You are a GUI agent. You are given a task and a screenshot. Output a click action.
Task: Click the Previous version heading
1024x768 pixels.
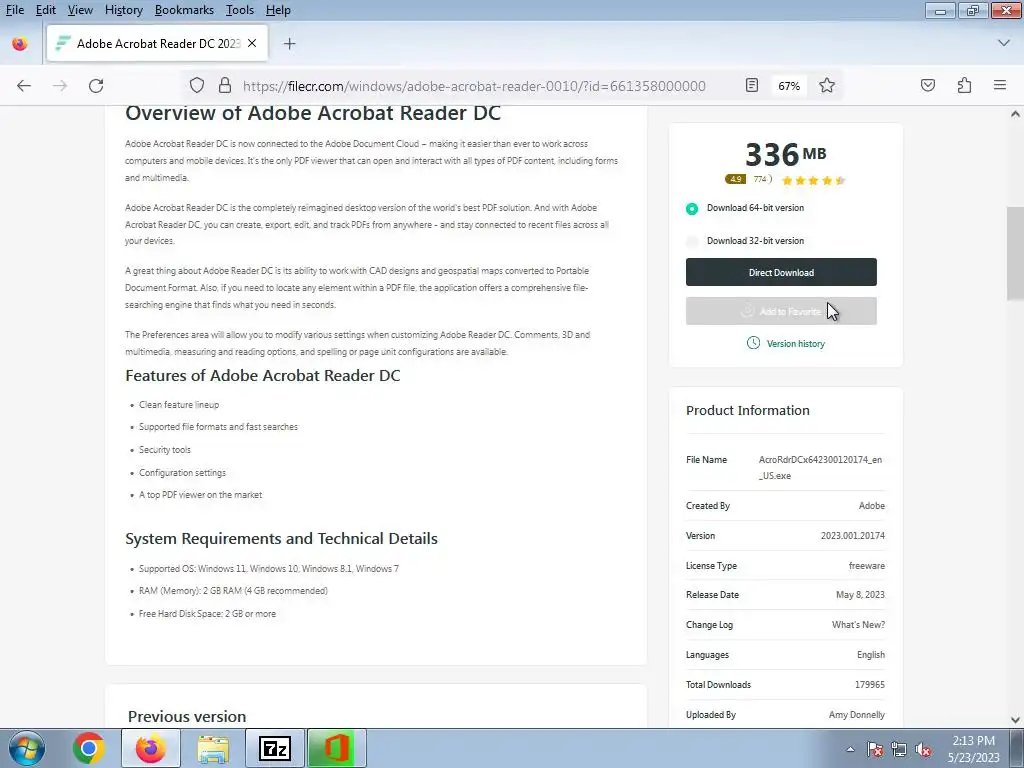(x=187, y=716)
